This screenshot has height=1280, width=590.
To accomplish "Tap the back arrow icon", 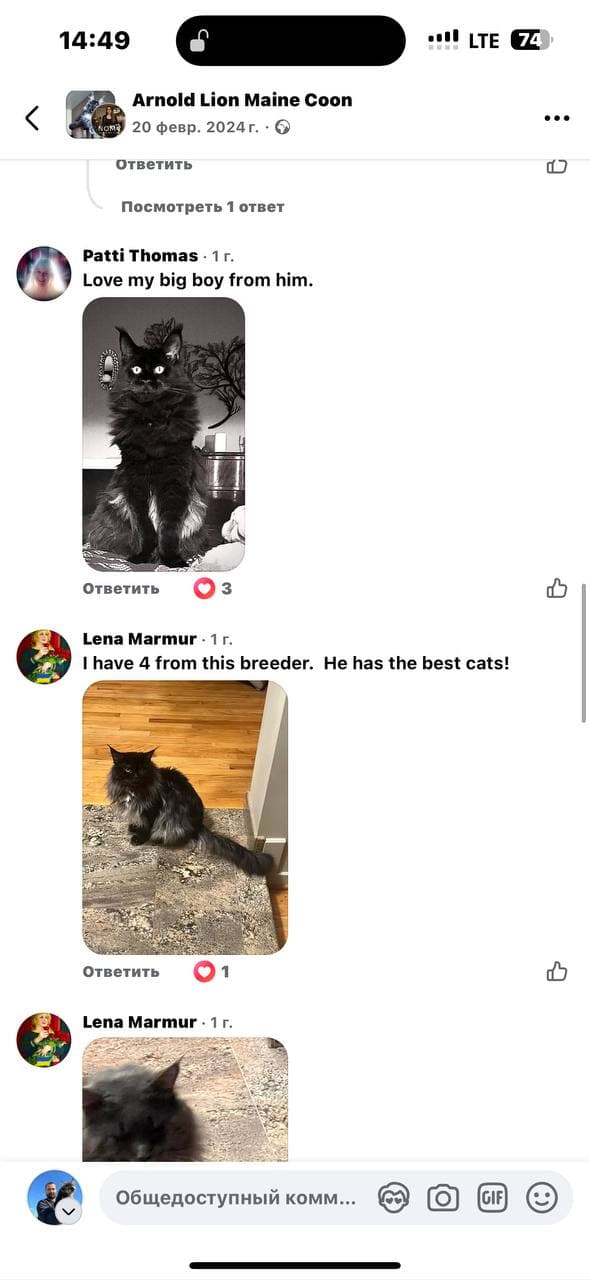I will [32, 118].
